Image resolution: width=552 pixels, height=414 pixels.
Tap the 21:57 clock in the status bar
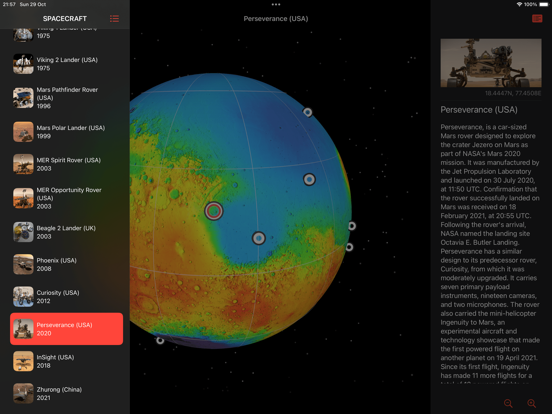click(x=9, y=4)
